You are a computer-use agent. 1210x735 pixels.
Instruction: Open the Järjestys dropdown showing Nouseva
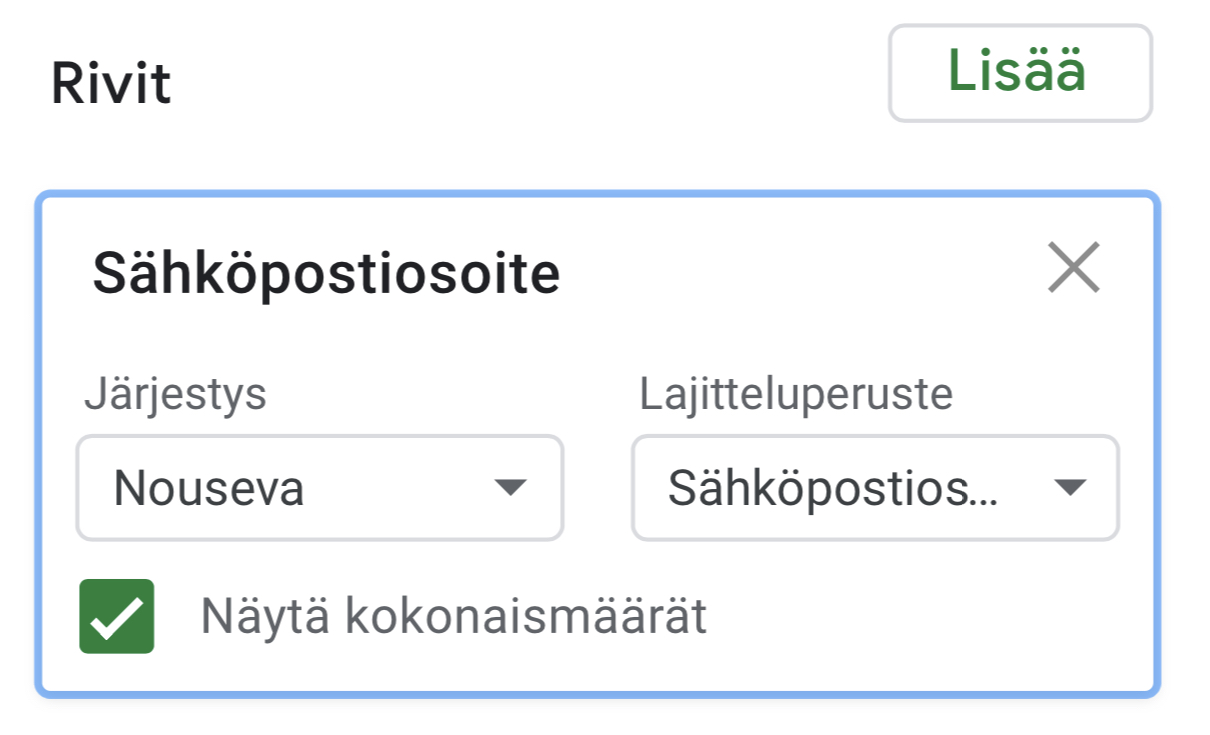tap(319, 488)
